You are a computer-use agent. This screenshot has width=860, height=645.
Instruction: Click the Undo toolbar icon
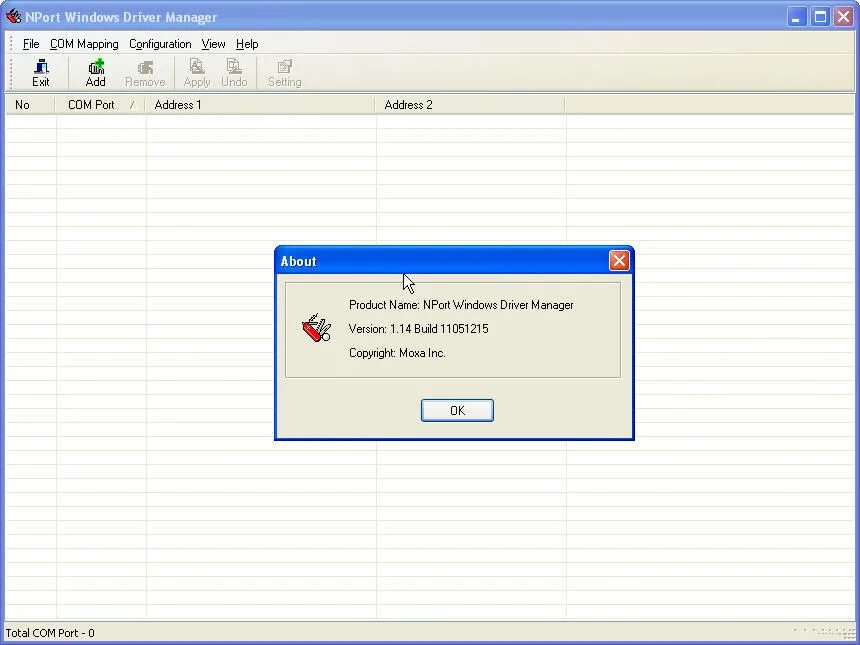234,73
